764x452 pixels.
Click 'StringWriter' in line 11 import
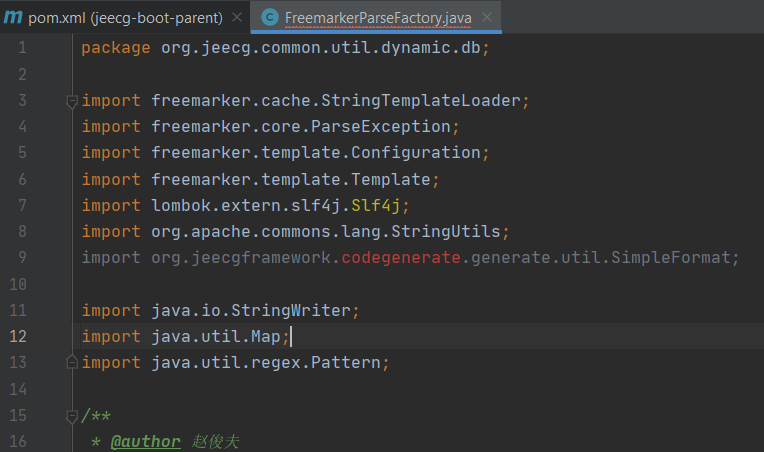[x=291, y=310]
